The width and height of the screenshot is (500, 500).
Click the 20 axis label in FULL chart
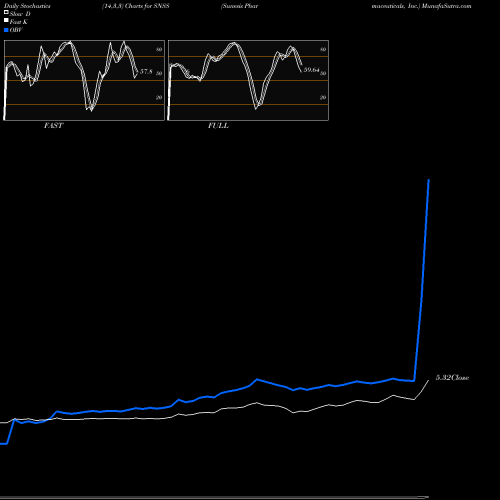[323, 97]
